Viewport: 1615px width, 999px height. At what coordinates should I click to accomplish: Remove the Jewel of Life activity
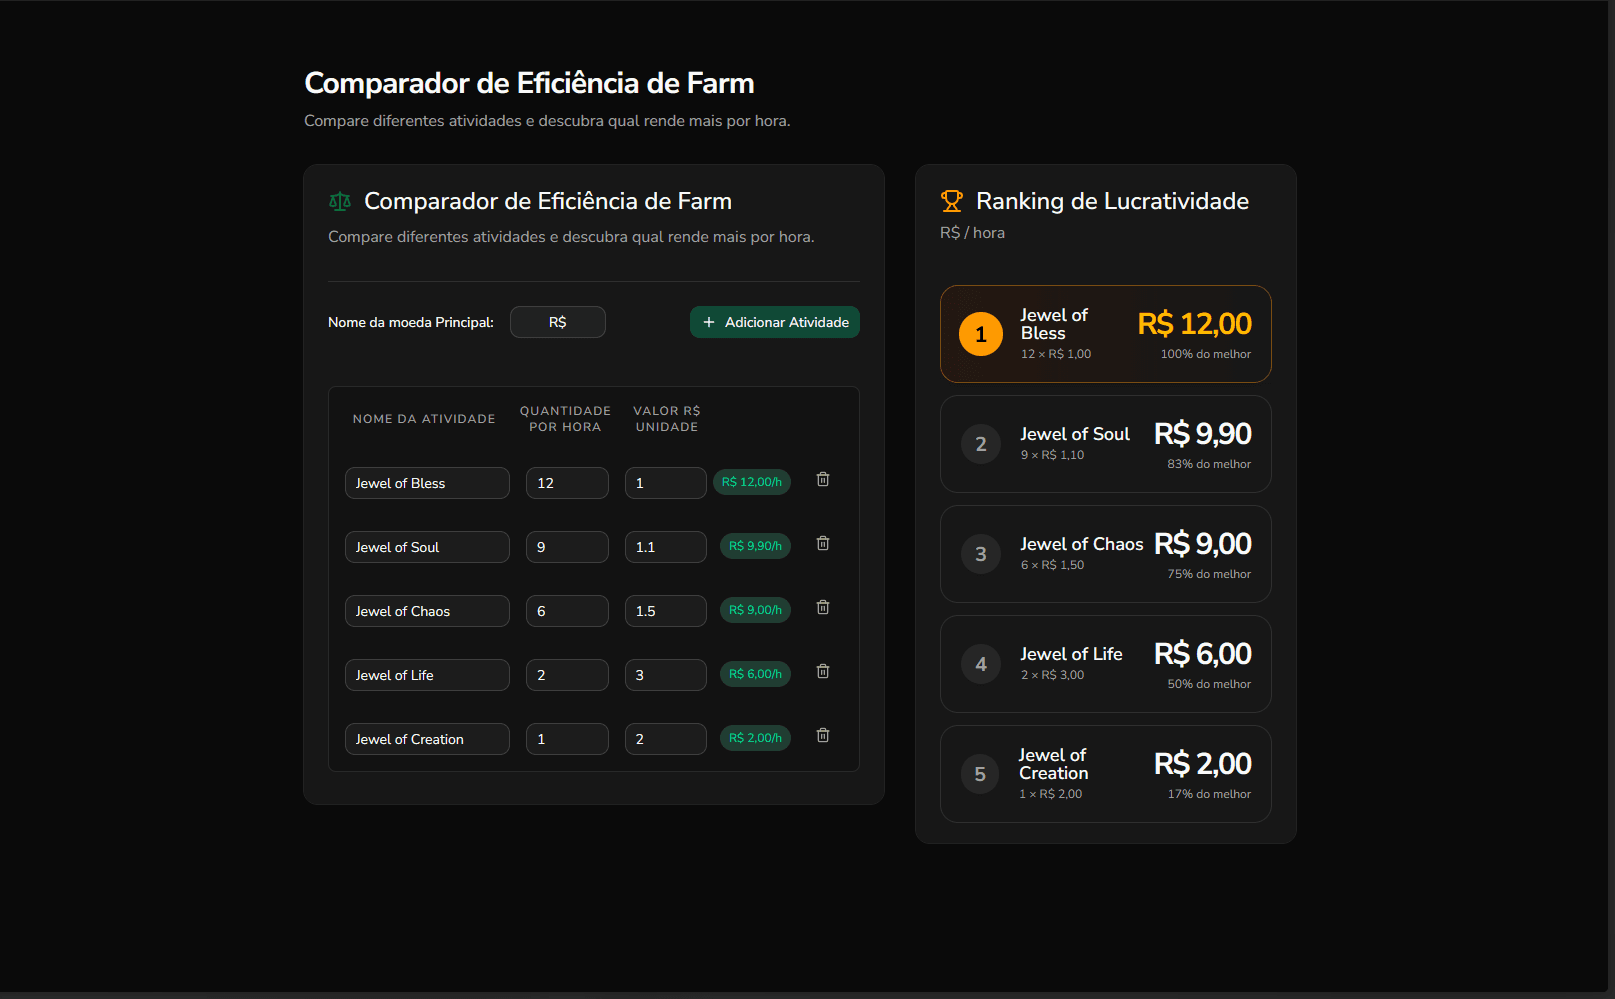click(x=822, y=671)
